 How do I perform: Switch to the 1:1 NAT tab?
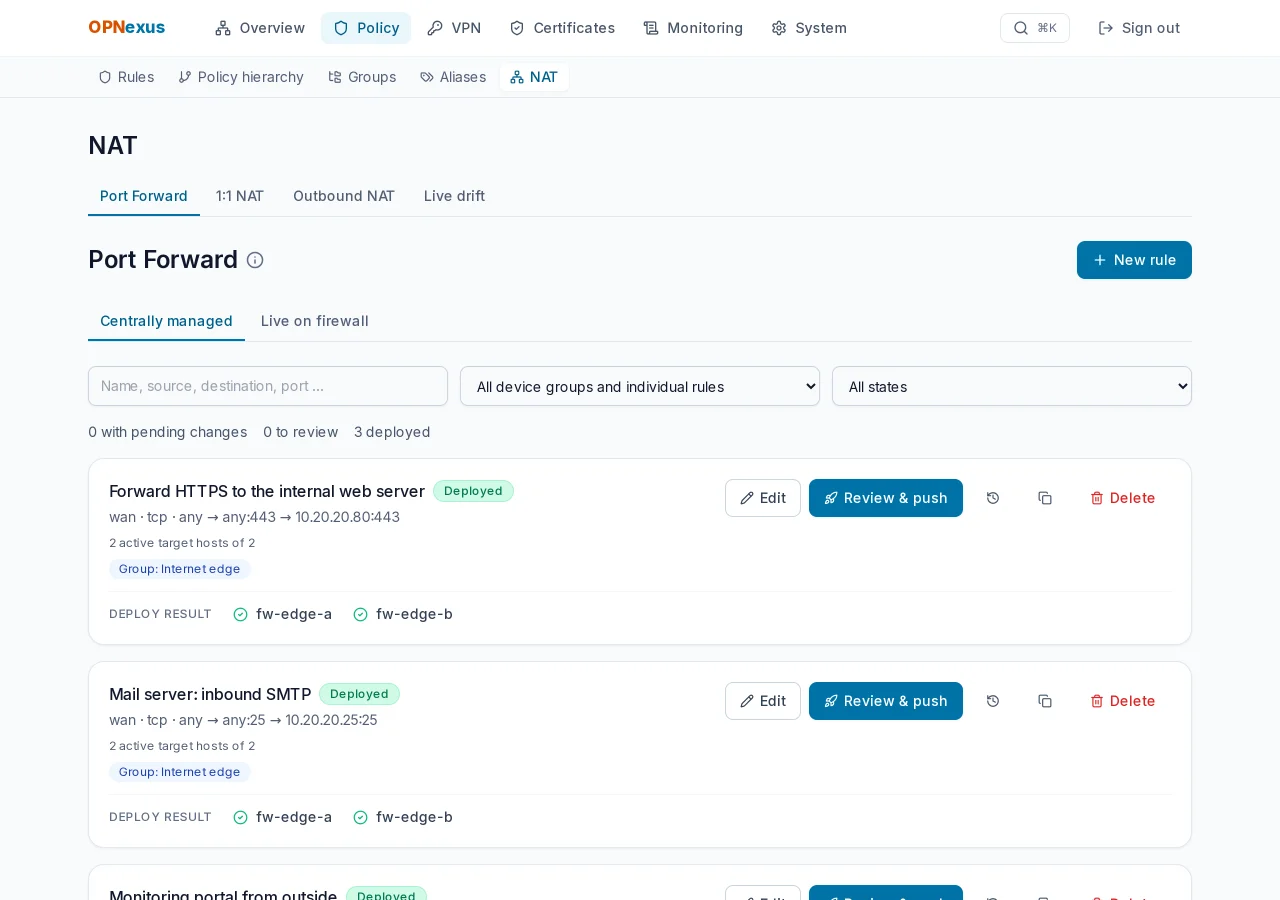[240, 196]
